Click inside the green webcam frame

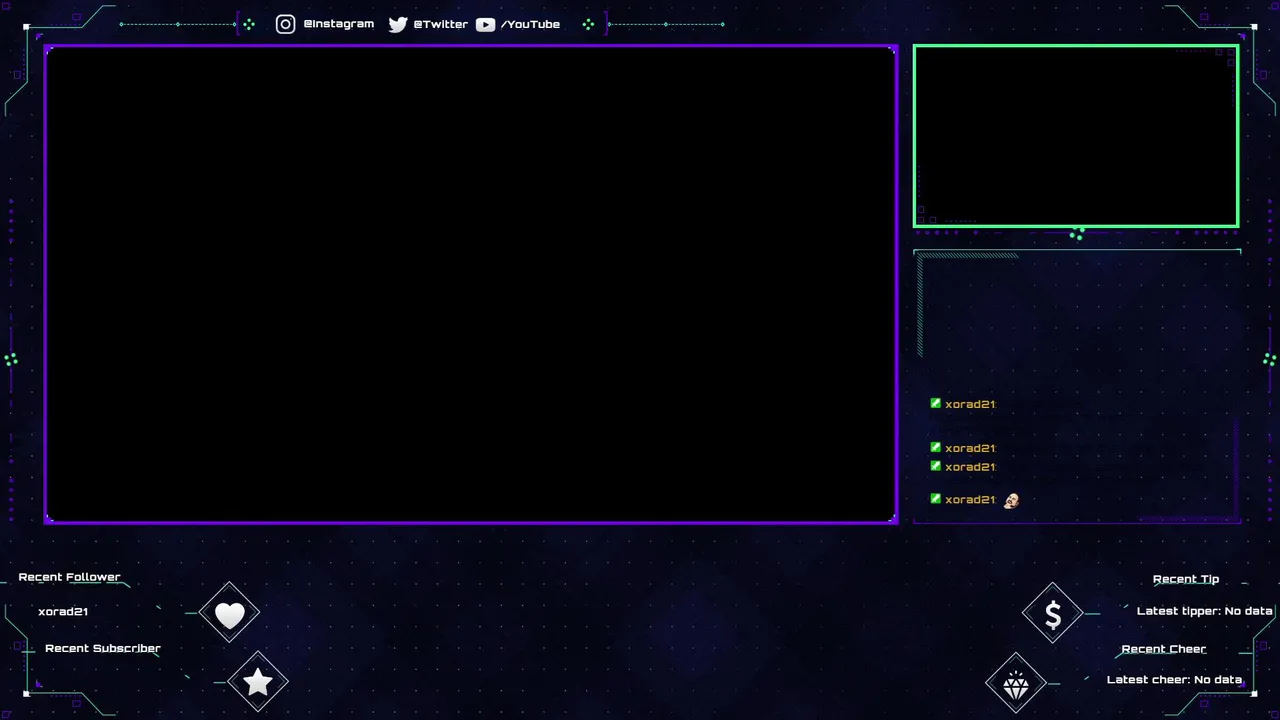point(1076,136)
